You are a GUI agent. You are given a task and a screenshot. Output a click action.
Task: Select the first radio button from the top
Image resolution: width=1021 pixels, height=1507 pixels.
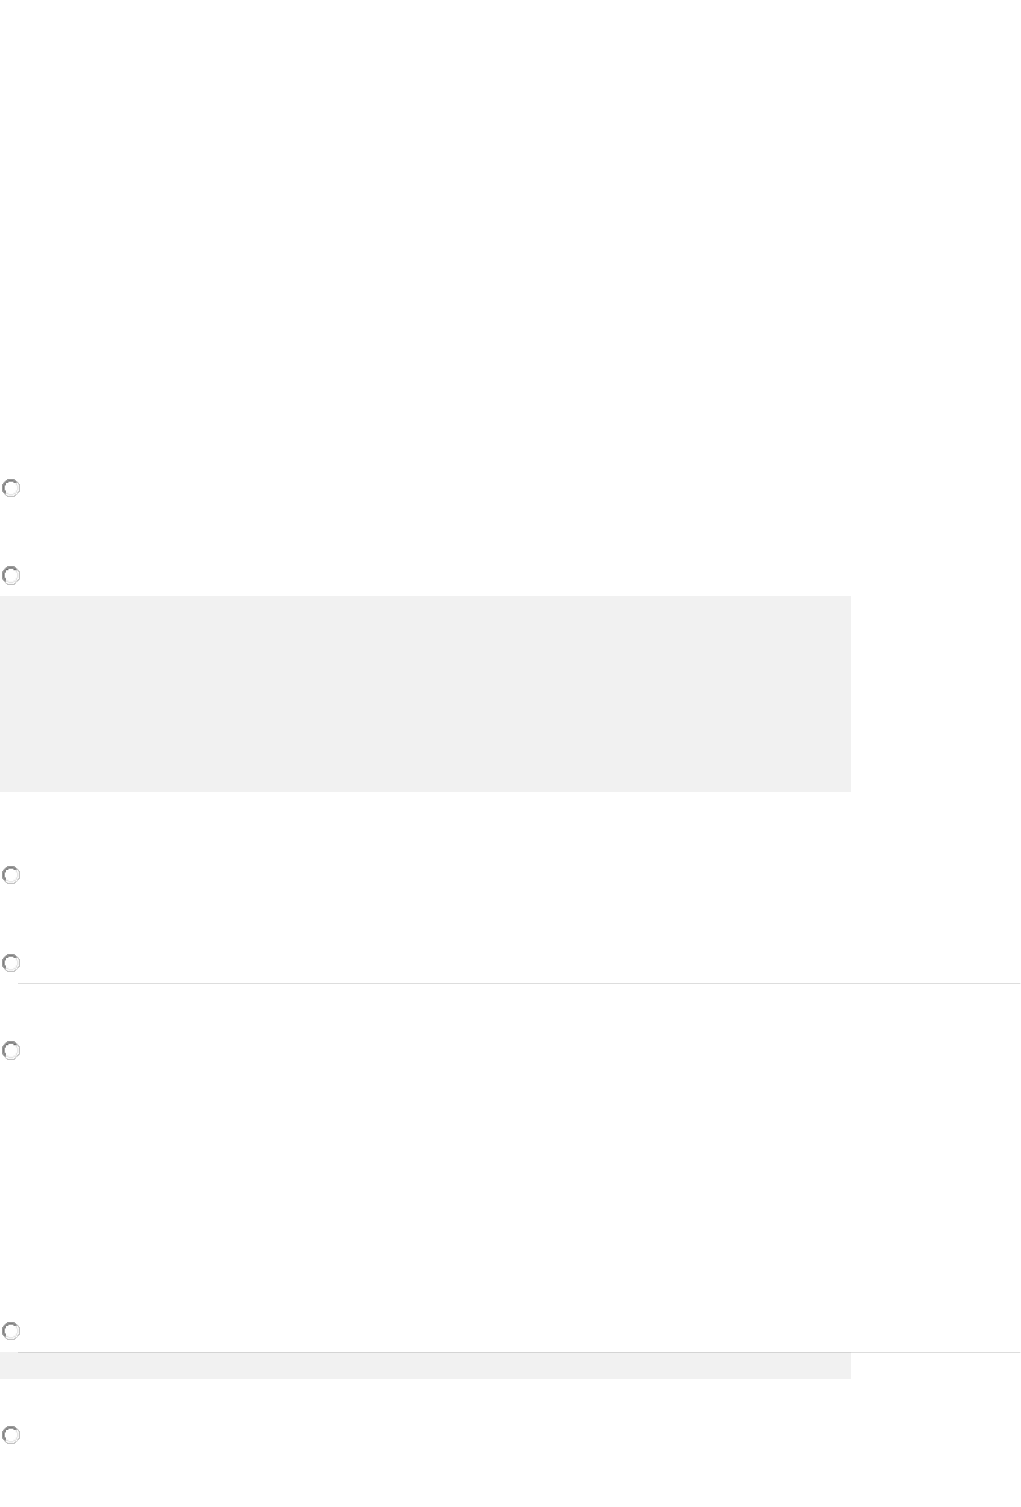coord(11,489)
